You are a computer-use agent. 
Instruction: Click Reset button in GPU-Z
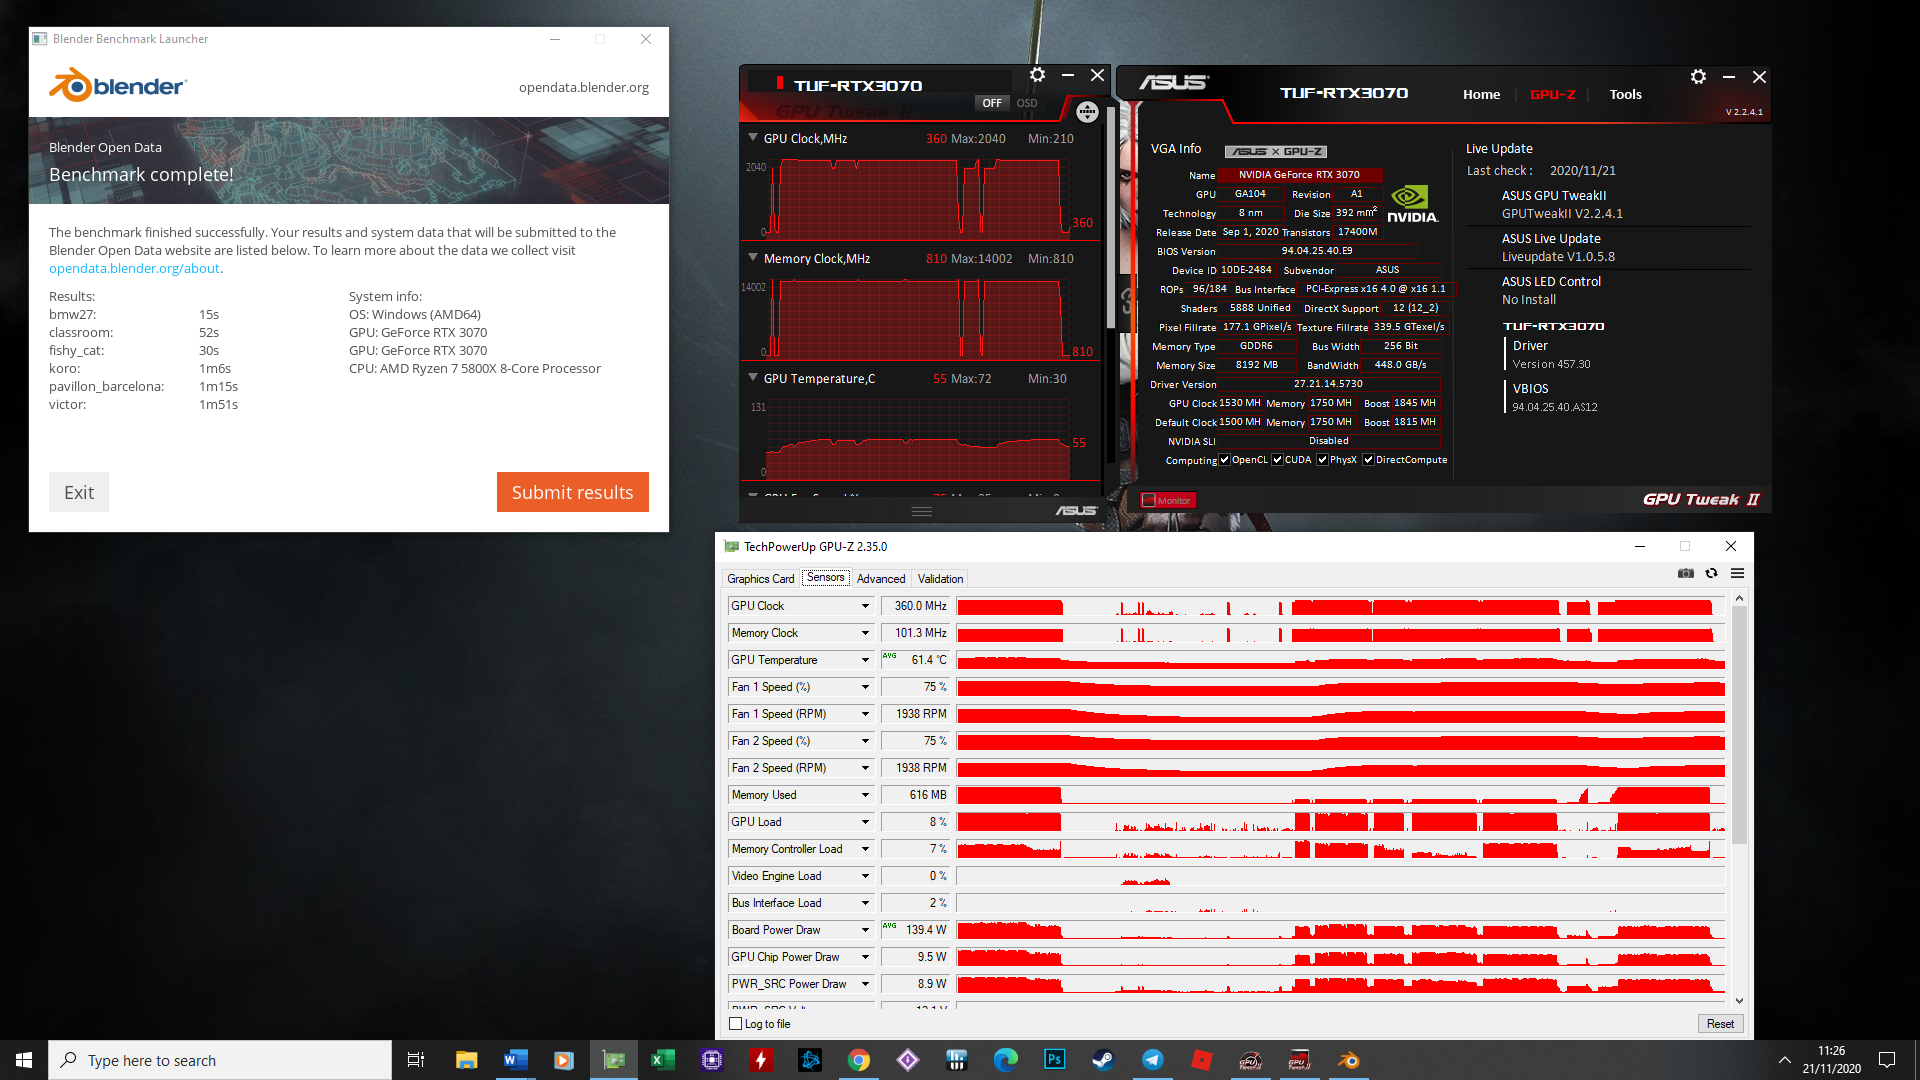1720,1024
